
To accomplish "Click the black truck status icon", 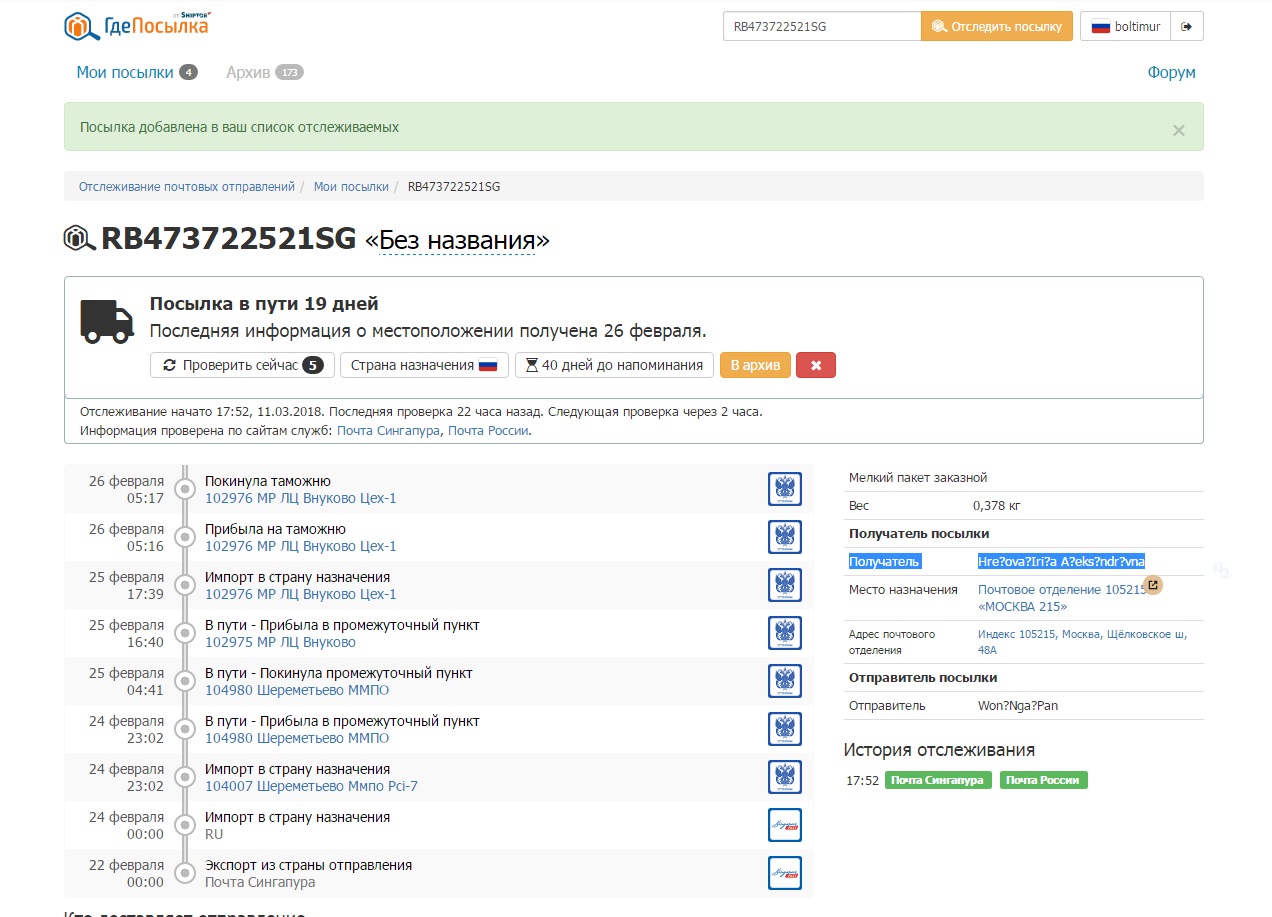I will click(106, 322).
